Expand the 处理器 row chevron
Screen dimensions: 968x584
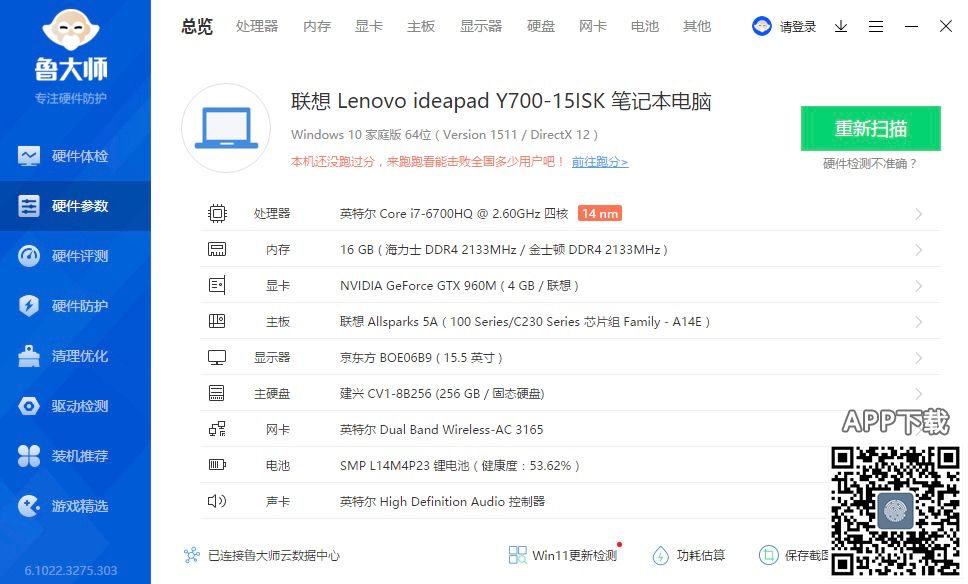click(x=918, y=214)
